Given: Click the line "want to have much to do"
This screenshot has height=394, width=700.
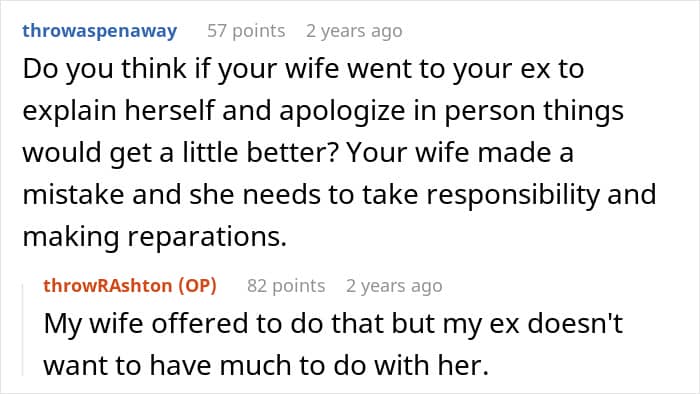Looking at the screenshot, I should [266, 365].
